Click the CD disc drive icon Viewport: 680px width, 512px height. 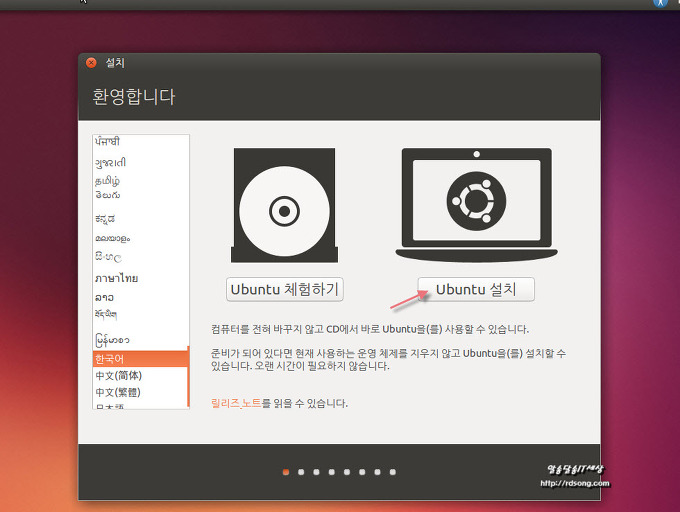pos(284,207)
